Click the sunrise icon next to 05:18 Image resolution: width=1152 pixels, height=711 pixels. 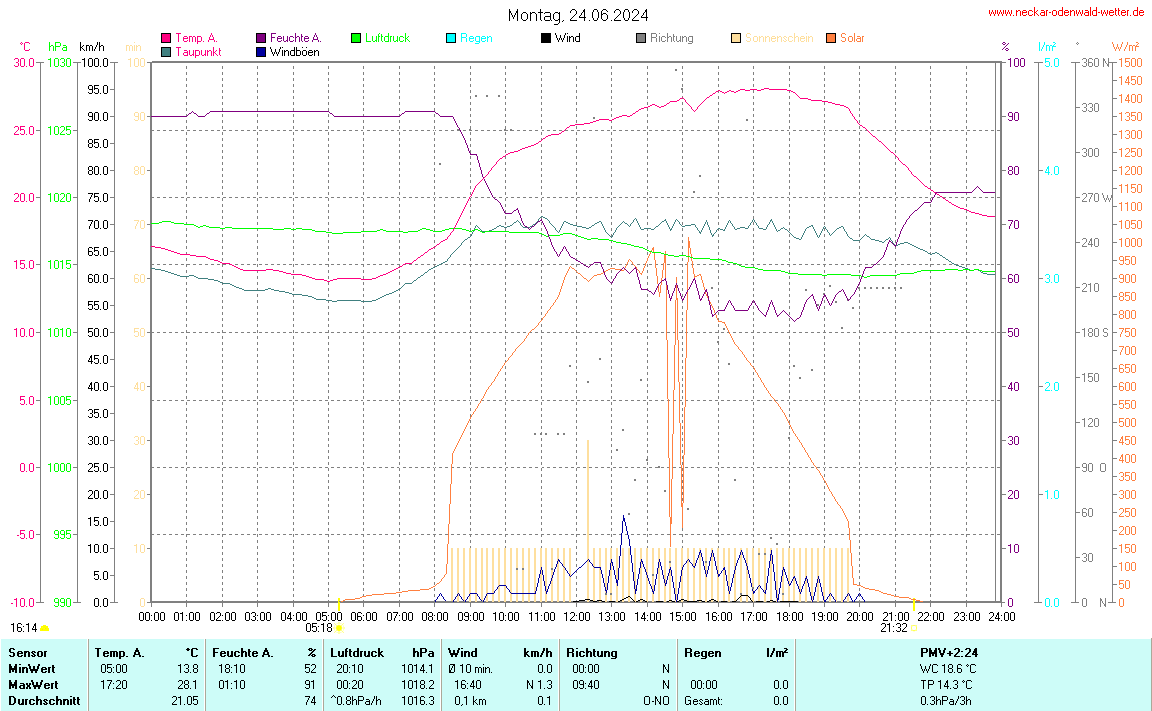pyautogui.click(x=339, y=628)
